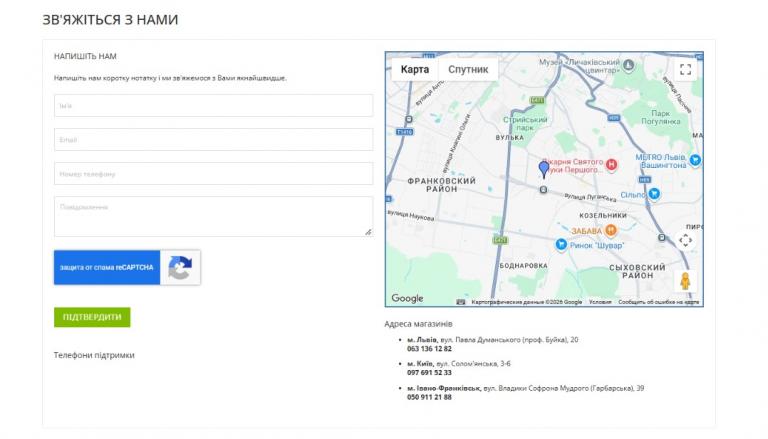This screenshot has width=768, height=439.
Task: Select ЗАБАВА restaurant orange marker
Action: click(610, 230)
